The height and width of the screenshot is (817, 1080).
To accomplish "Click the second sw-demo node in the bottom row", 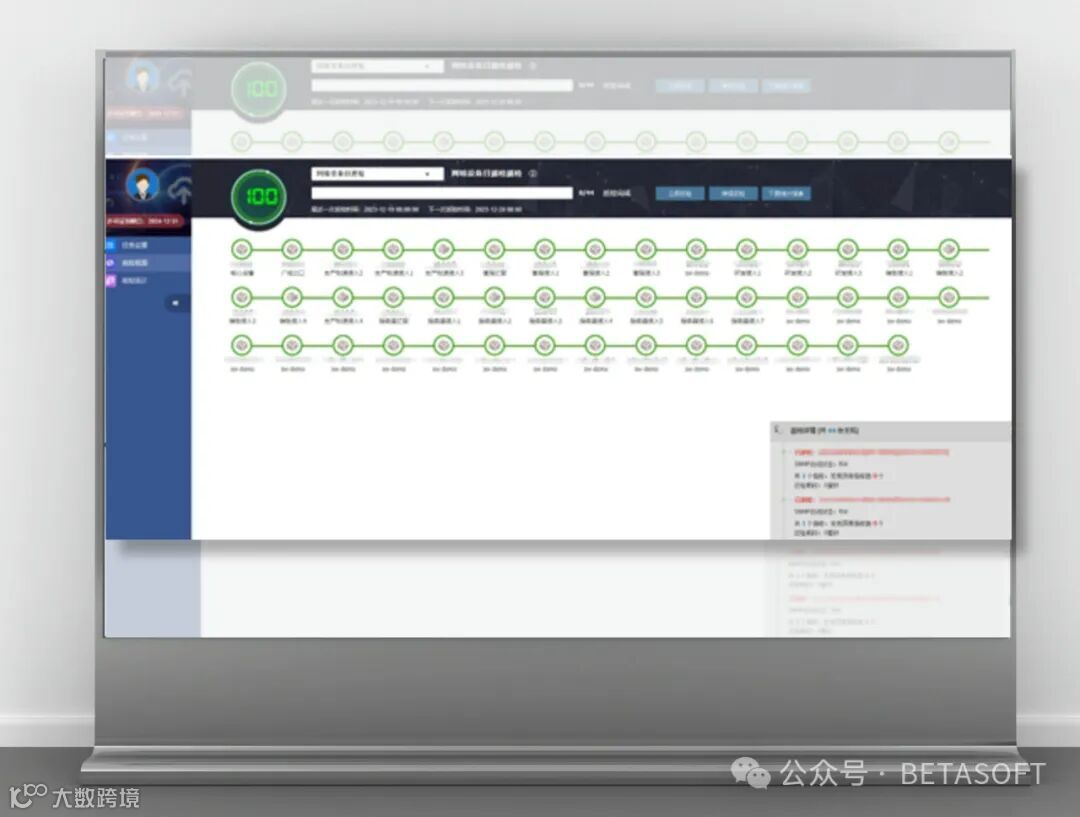I will click(292, 345).
